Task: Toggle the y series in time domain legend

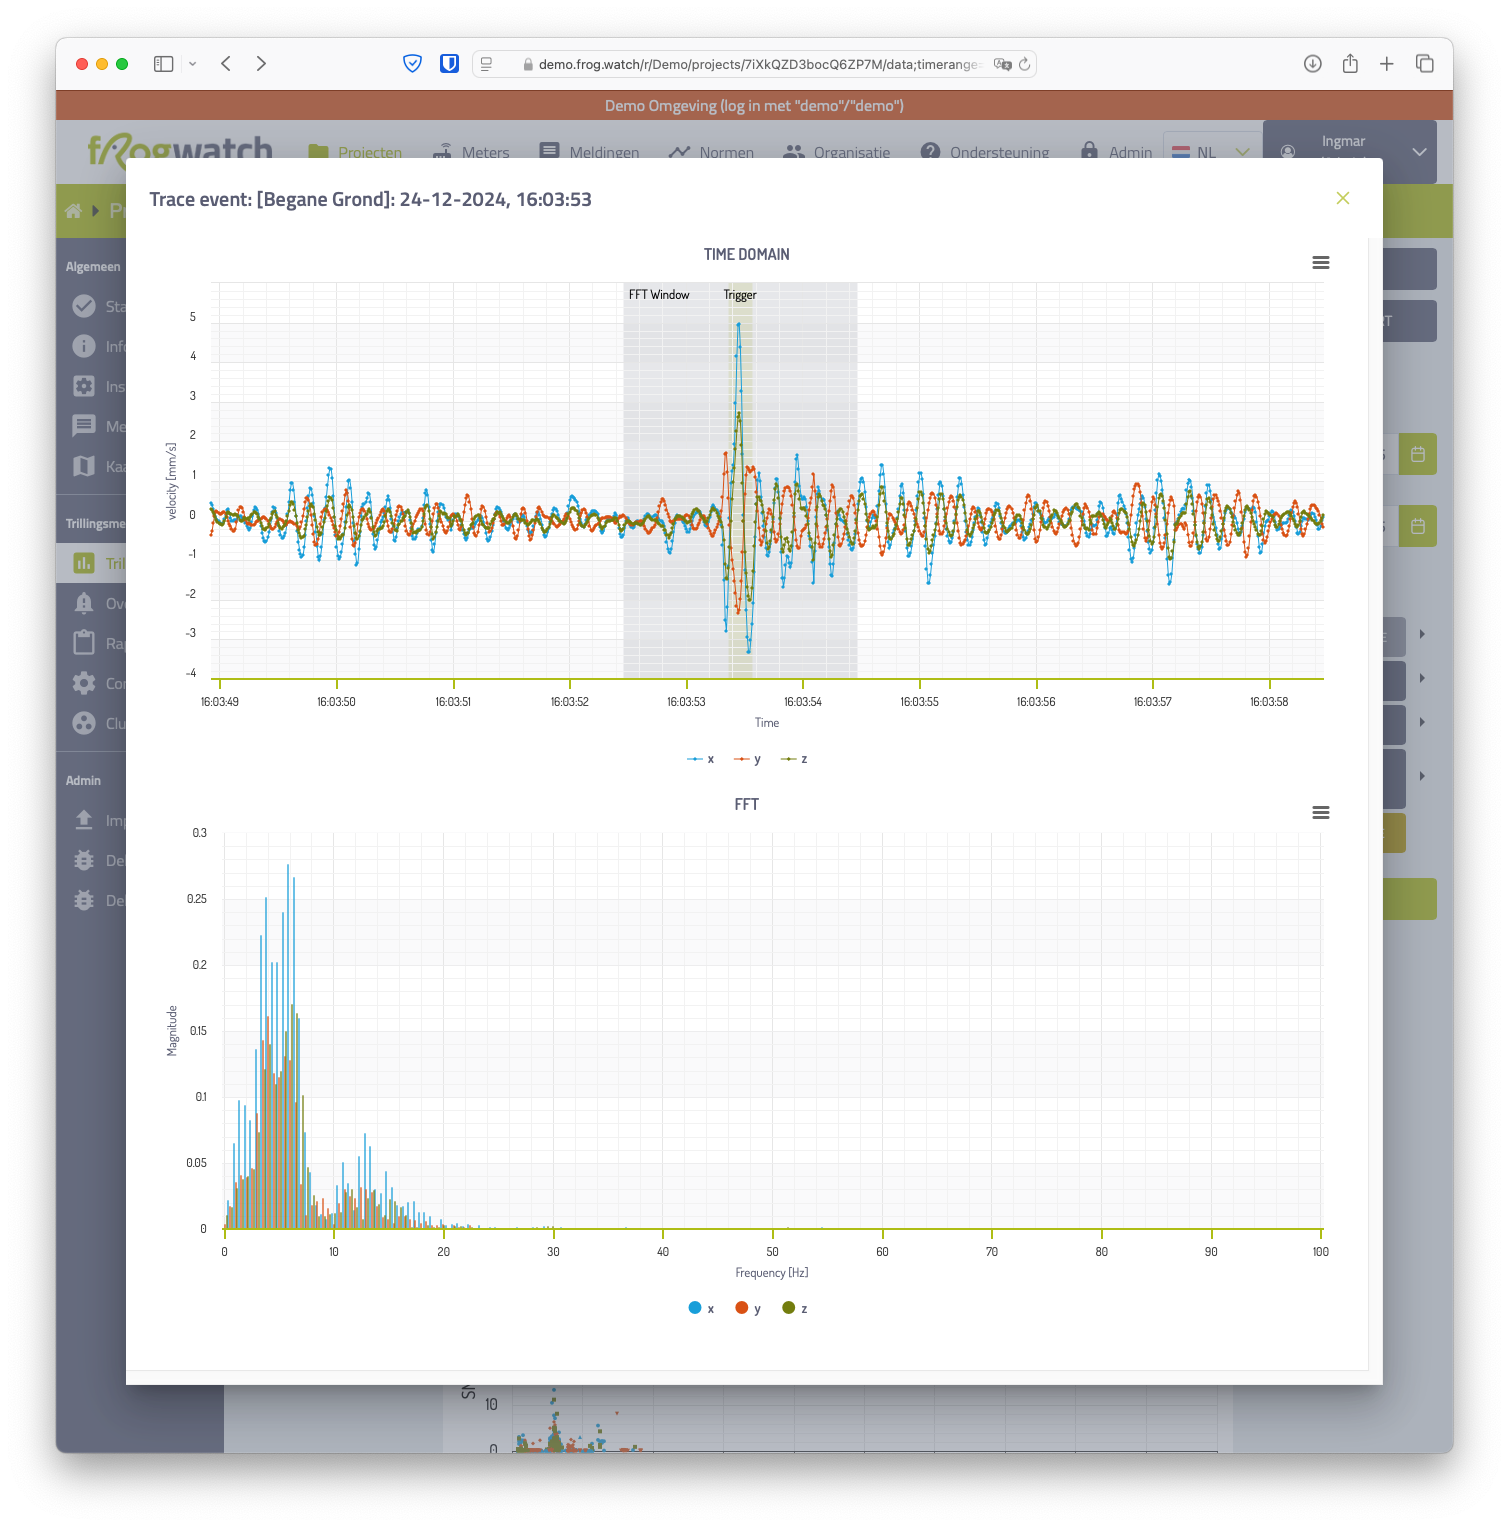Action: (x=747, y=759)
